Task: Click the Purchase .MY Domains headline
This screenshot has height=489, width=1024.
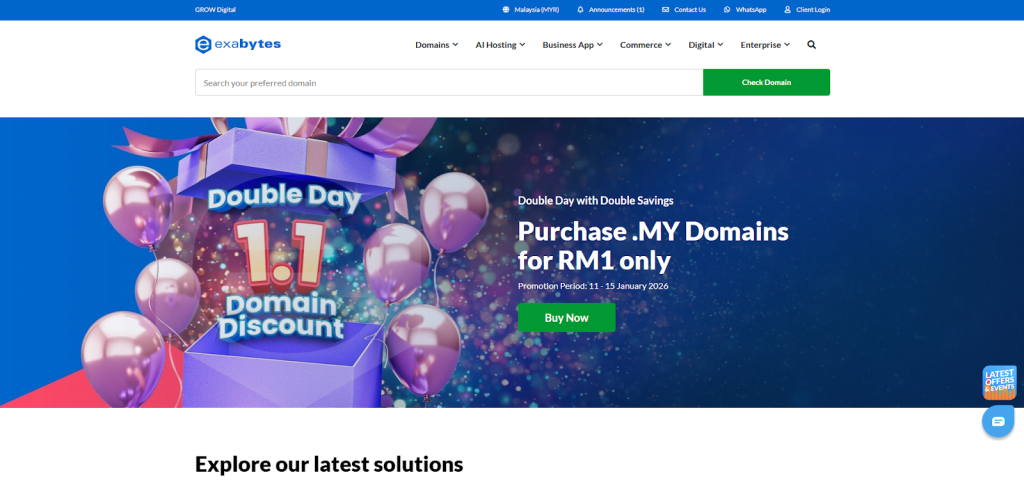Action: tap(653, 246)
